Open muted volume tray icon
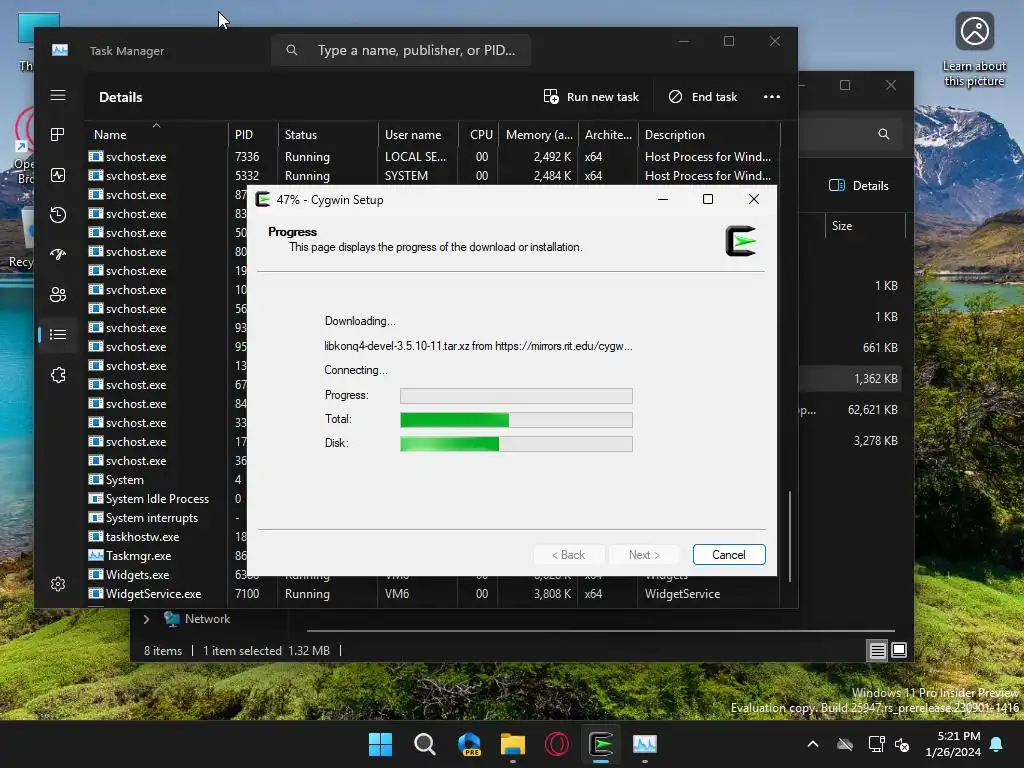 902,744
